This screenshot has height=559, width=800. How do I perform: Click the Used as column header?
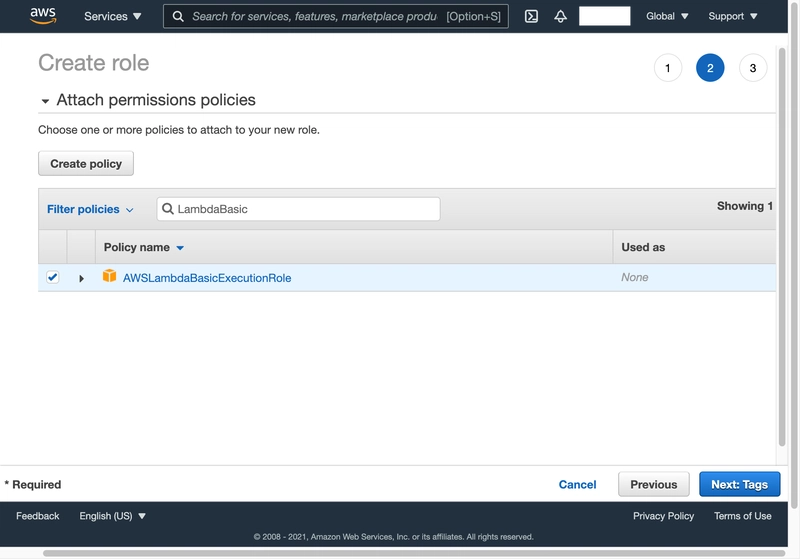tap(643, 247)
